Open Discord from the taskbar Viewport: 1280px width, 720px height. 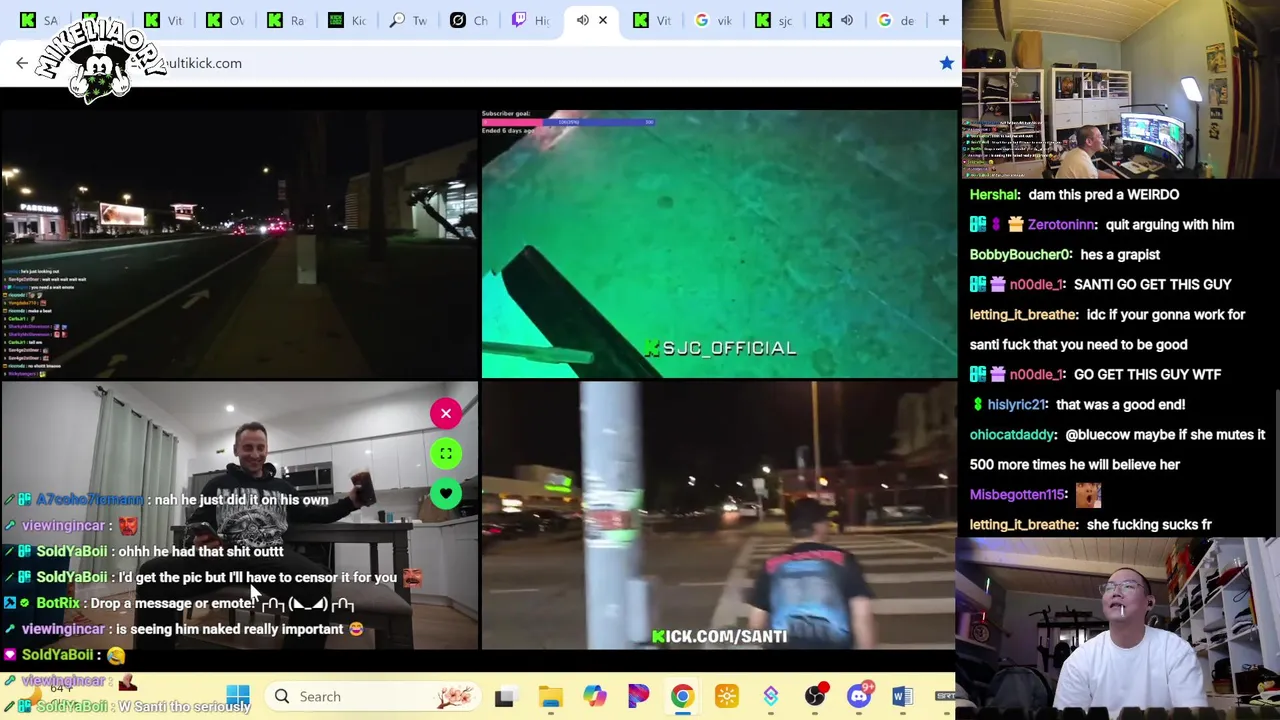(x=859, y=696)
